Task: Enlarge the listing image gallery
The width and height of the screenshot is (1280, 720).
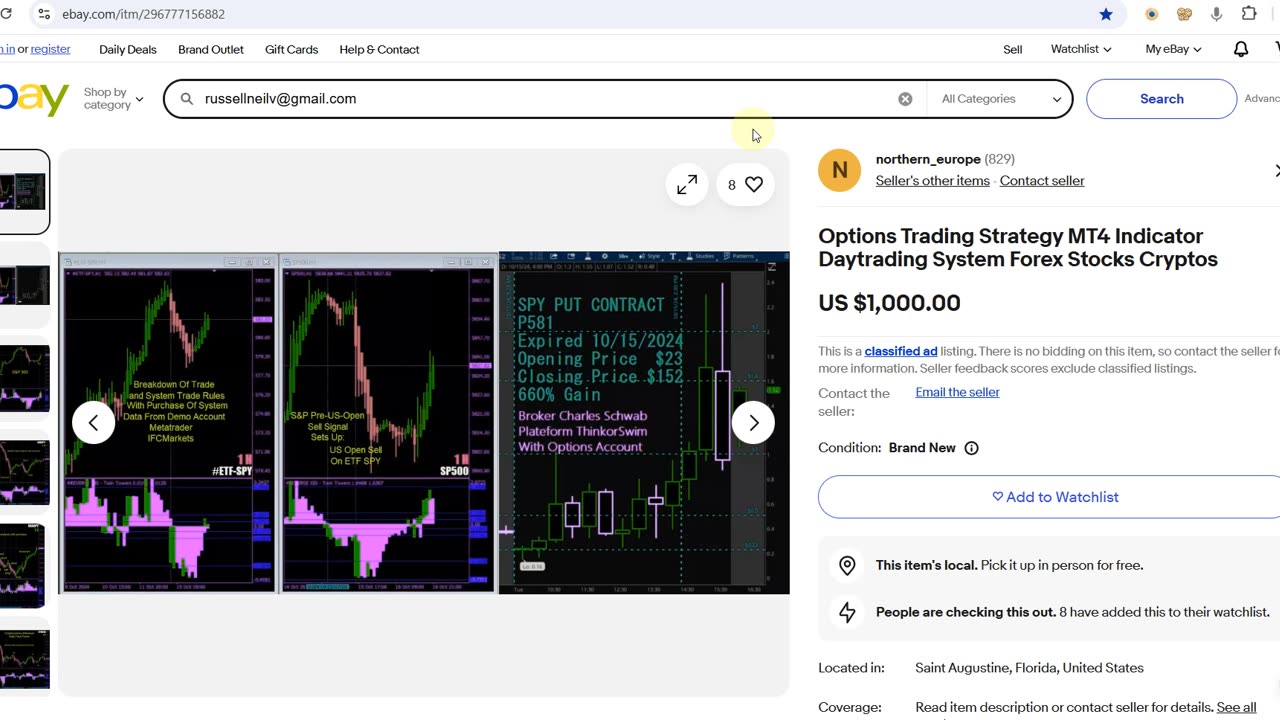Action: pyautogui.click(x=687, y=185)
